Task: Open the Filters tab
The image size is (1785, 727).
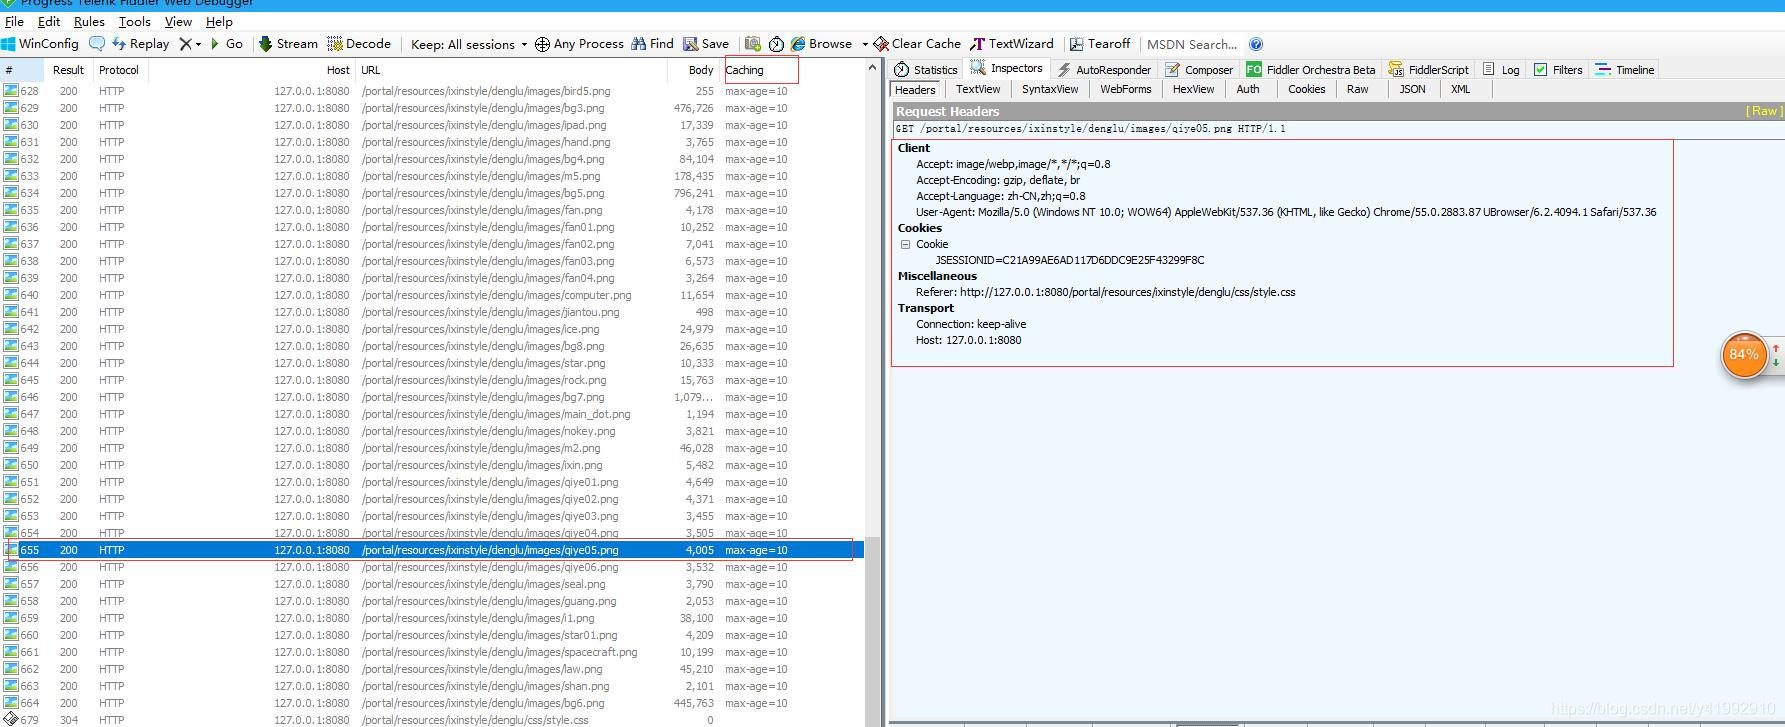Action: [x=1558, y=69]
